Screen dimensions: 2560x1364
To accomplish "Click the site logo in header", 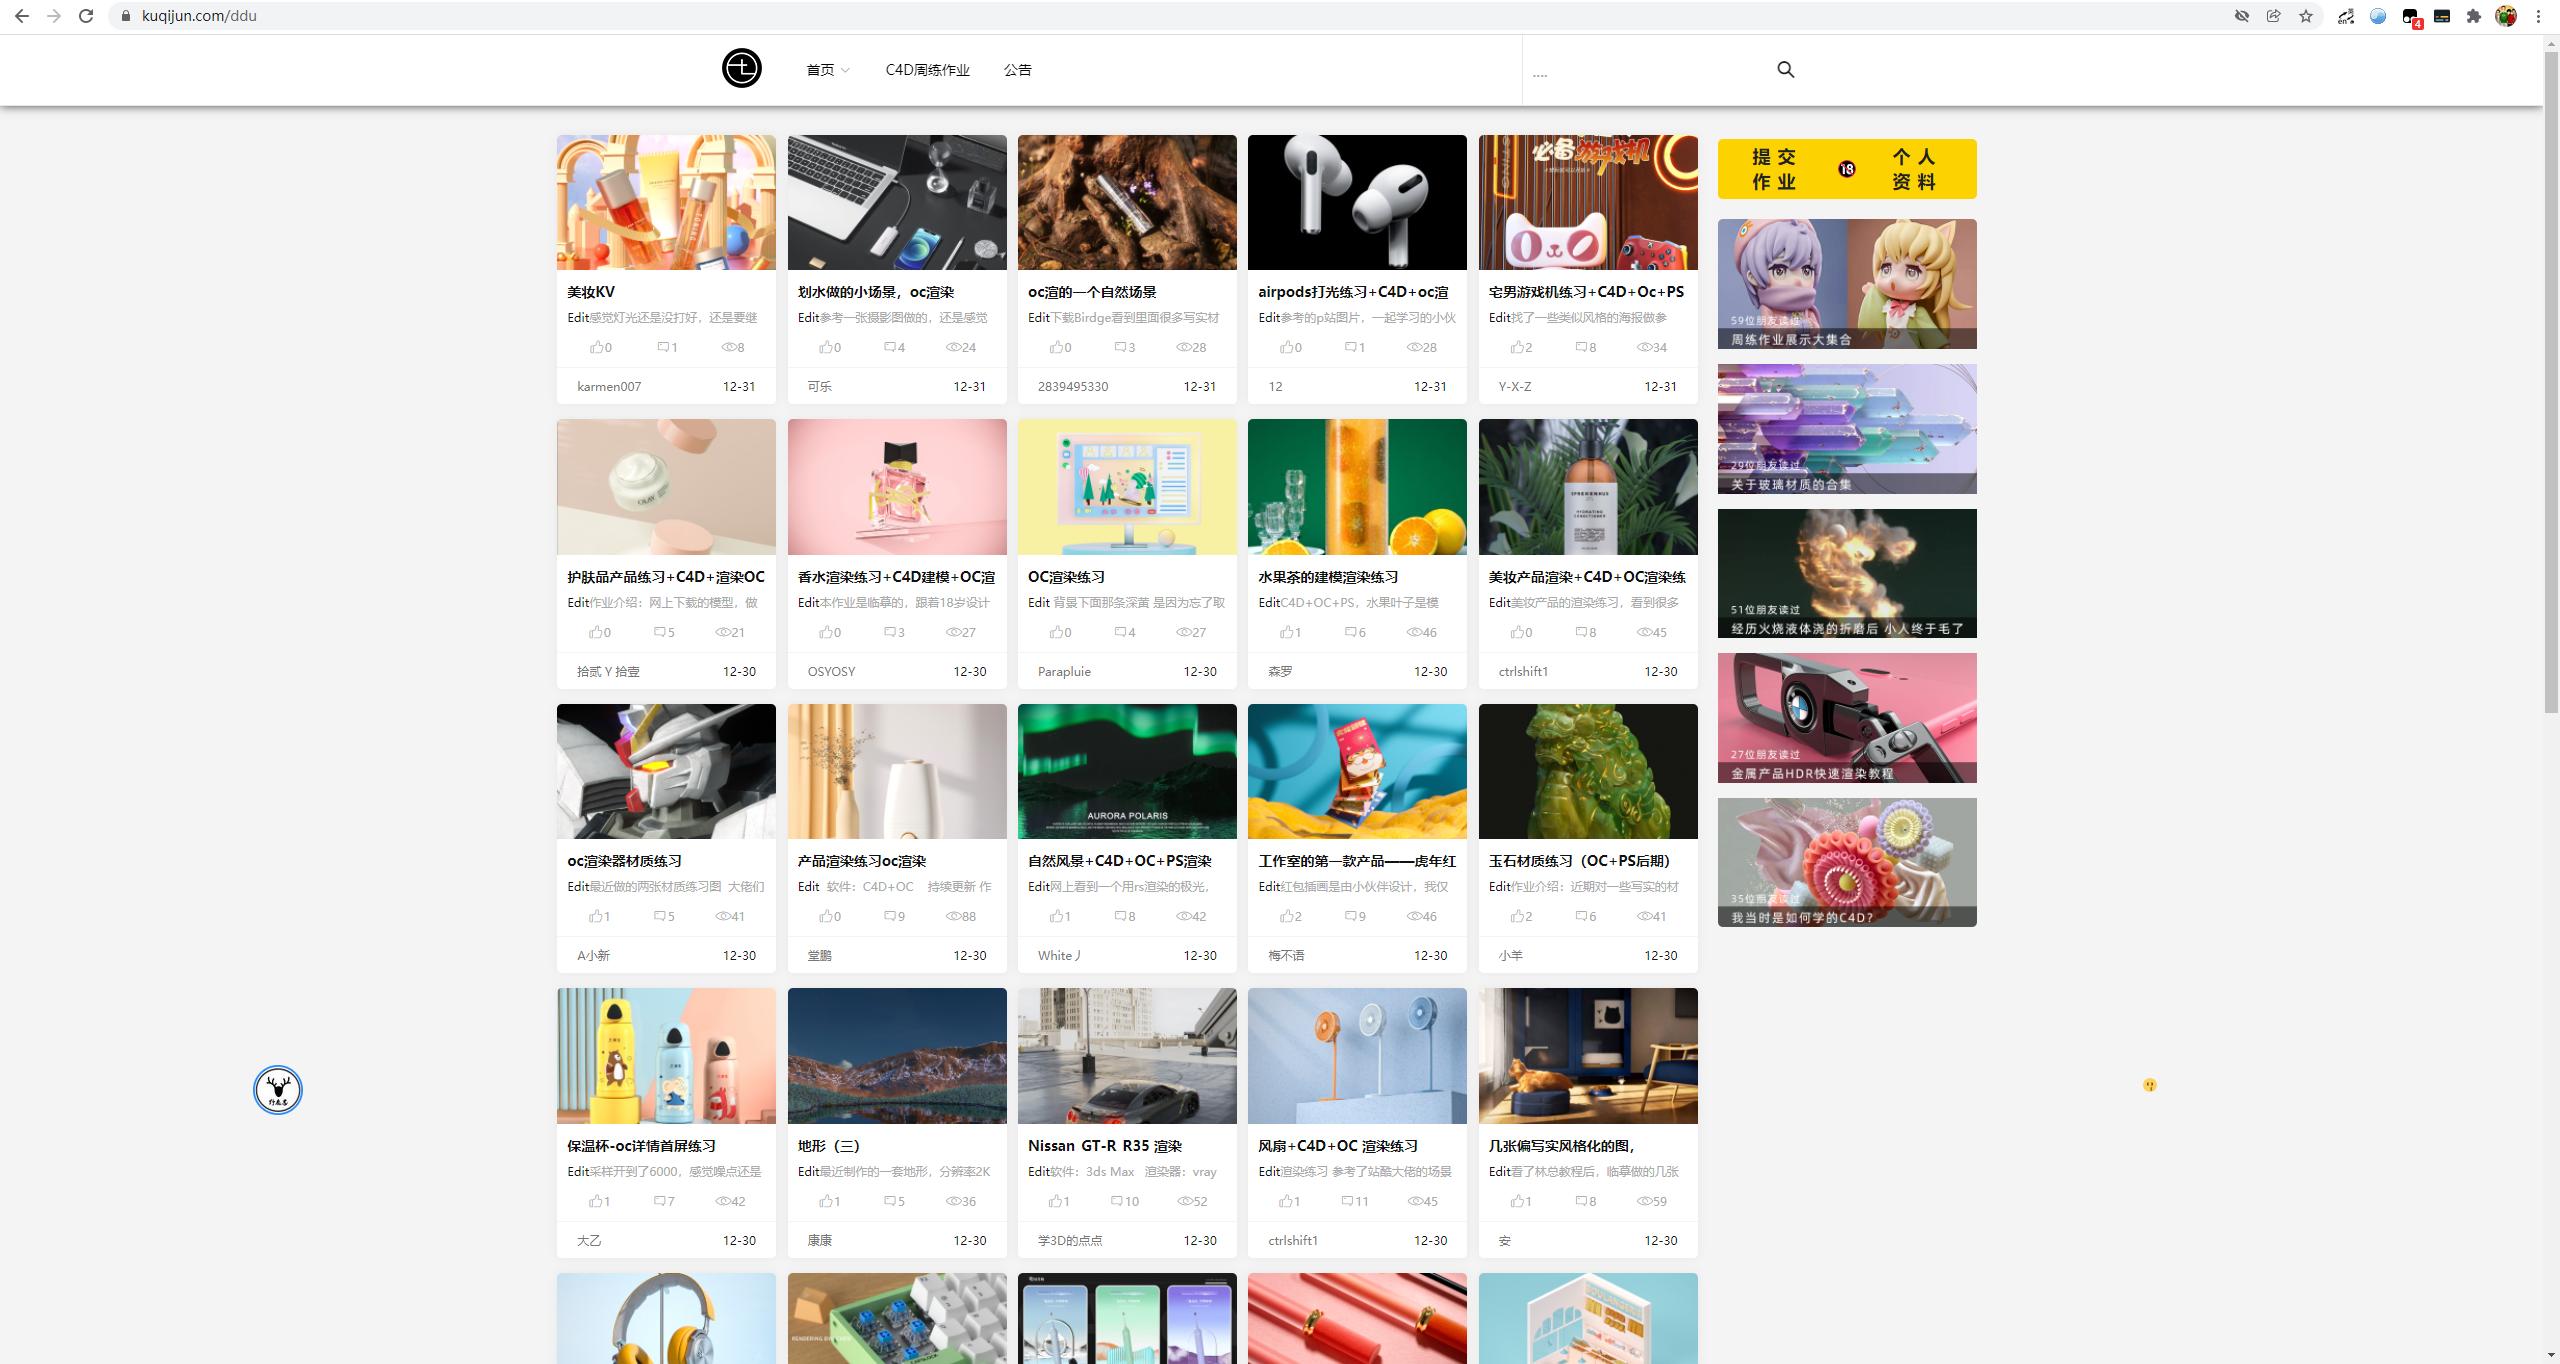I will tap(741, 68).
